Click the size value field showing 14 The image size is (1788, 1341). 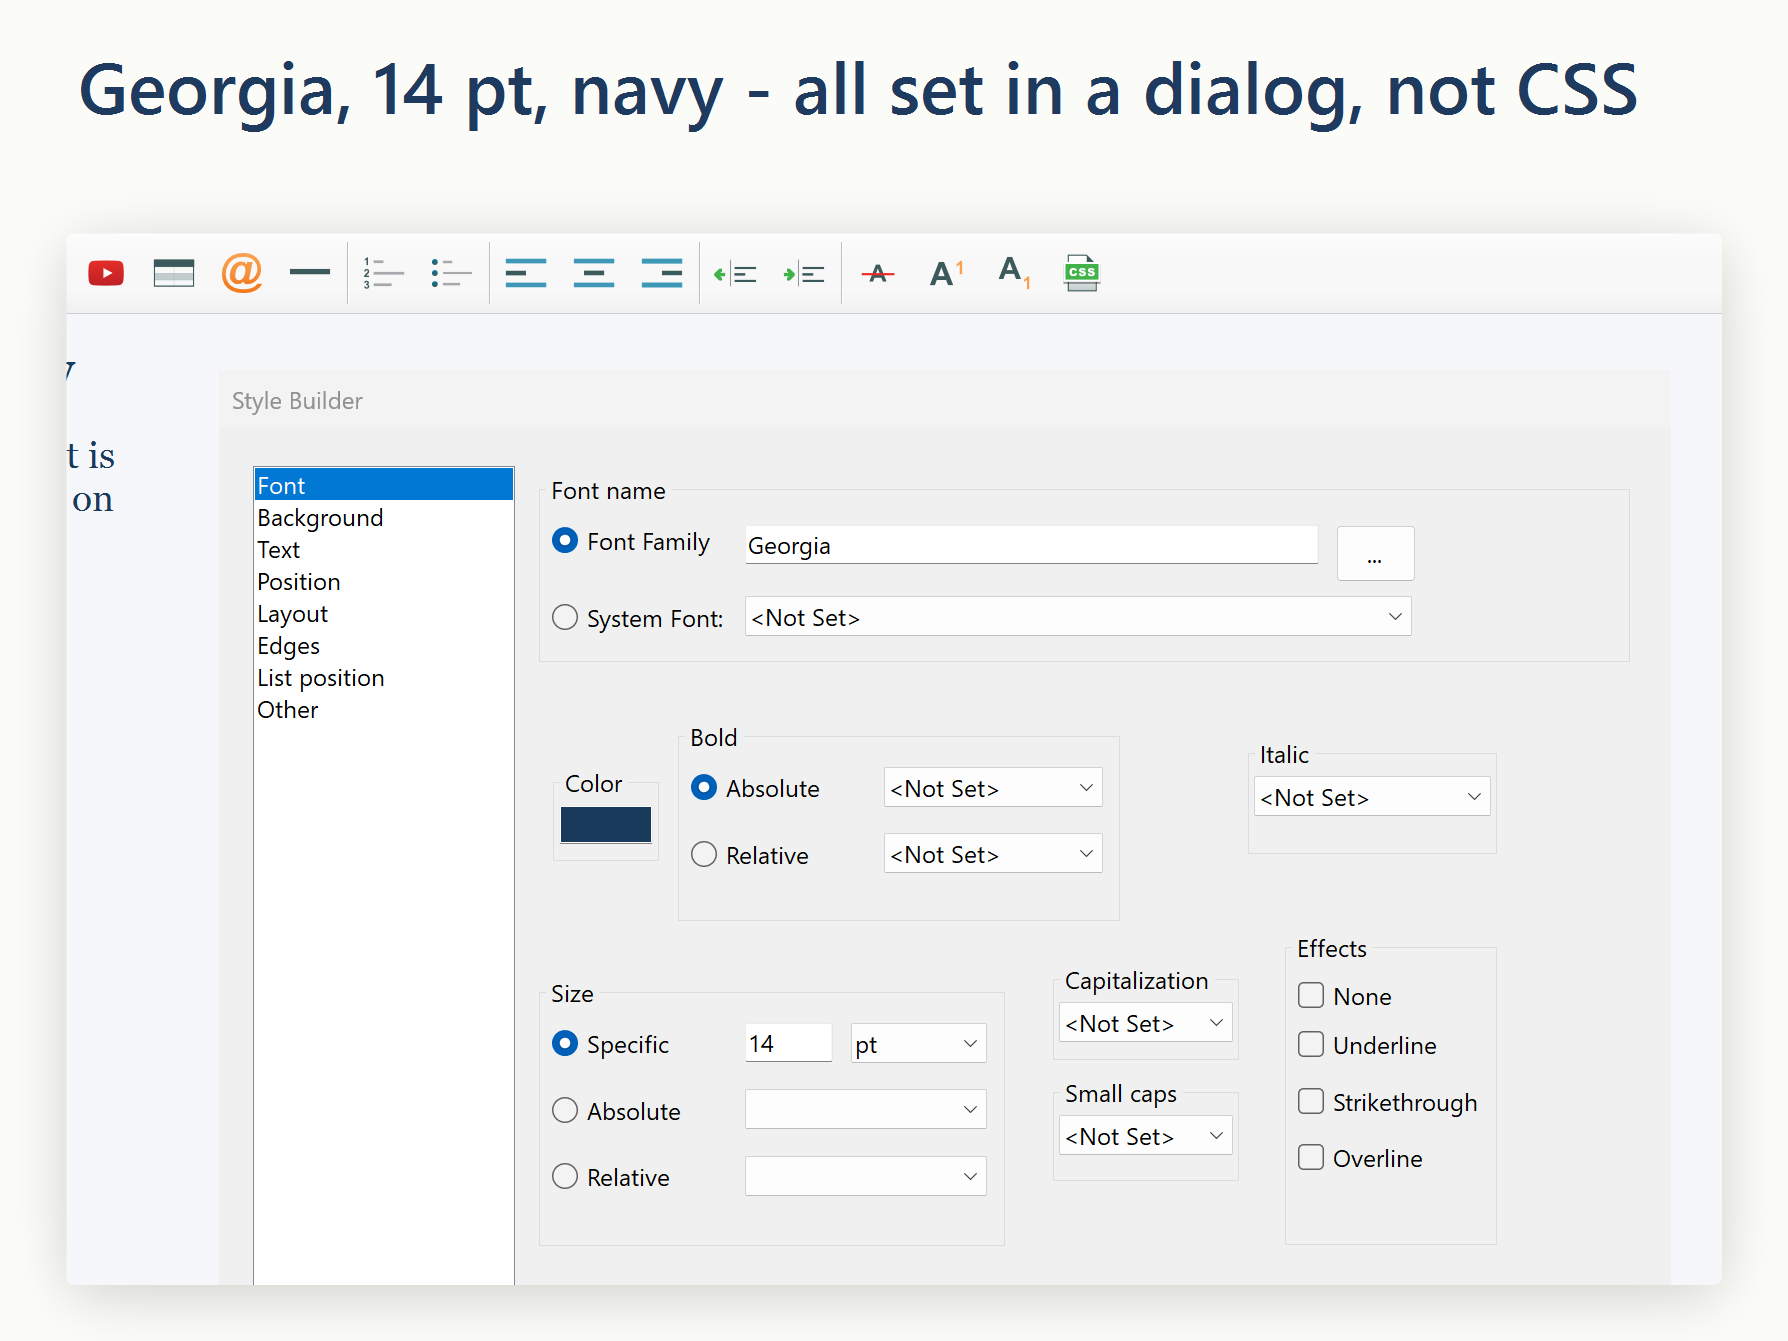788,1043
